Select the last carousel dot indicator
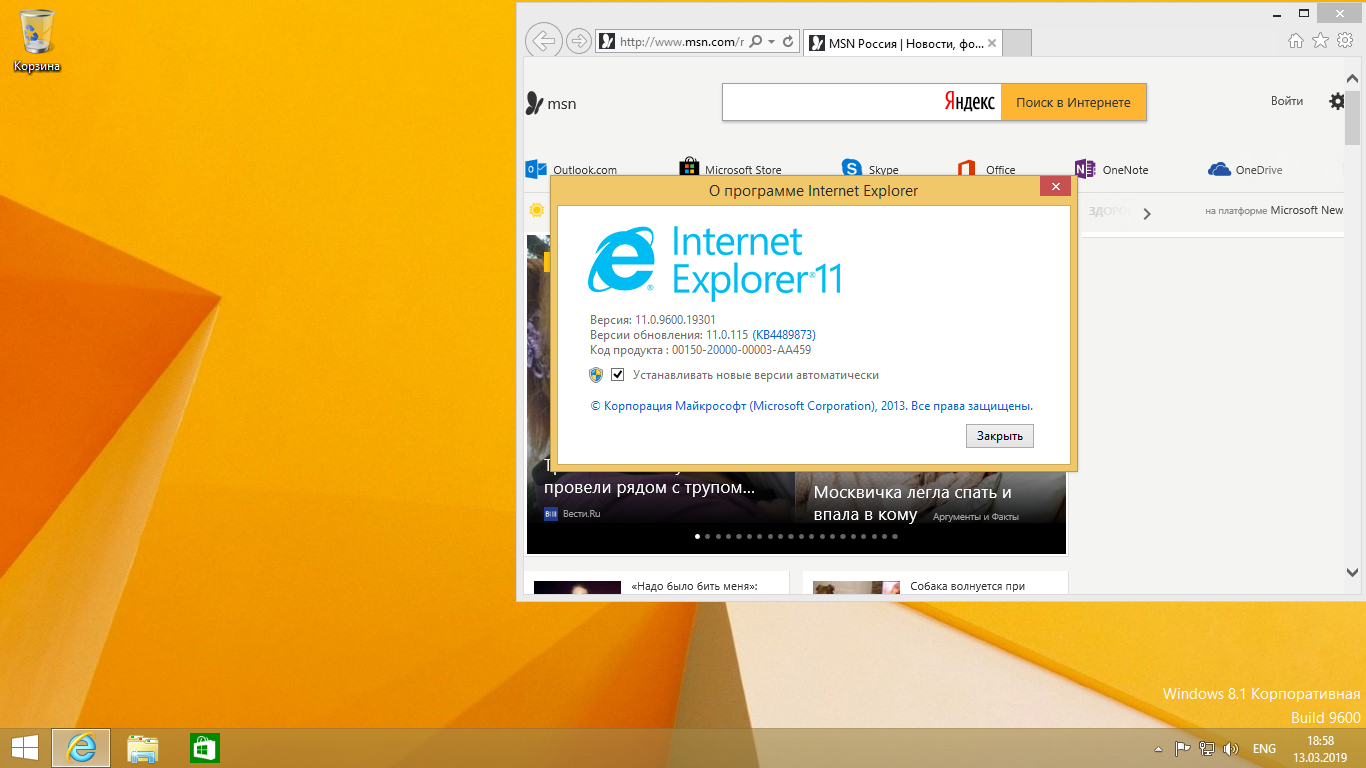Image resolution: width=1366 pixels, height=768 pixels. pos(895,537)
